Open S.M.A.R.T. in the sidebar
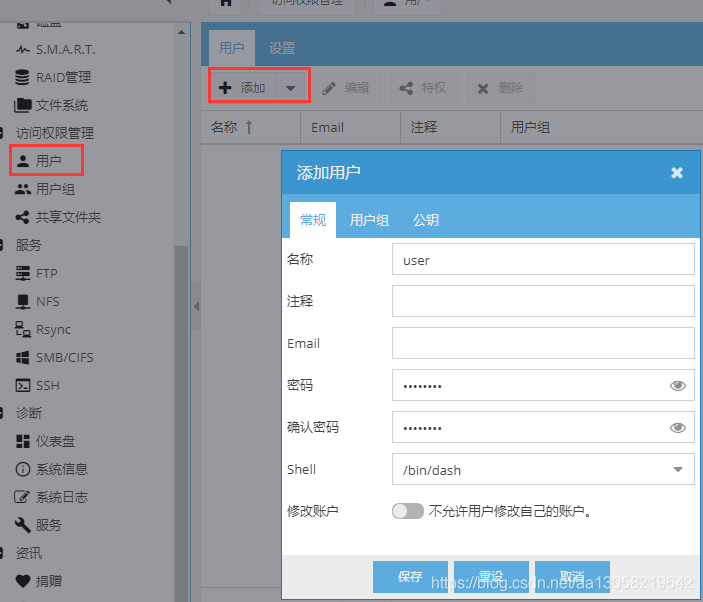Screen dimensions: 703x602 tap(65, 49)
